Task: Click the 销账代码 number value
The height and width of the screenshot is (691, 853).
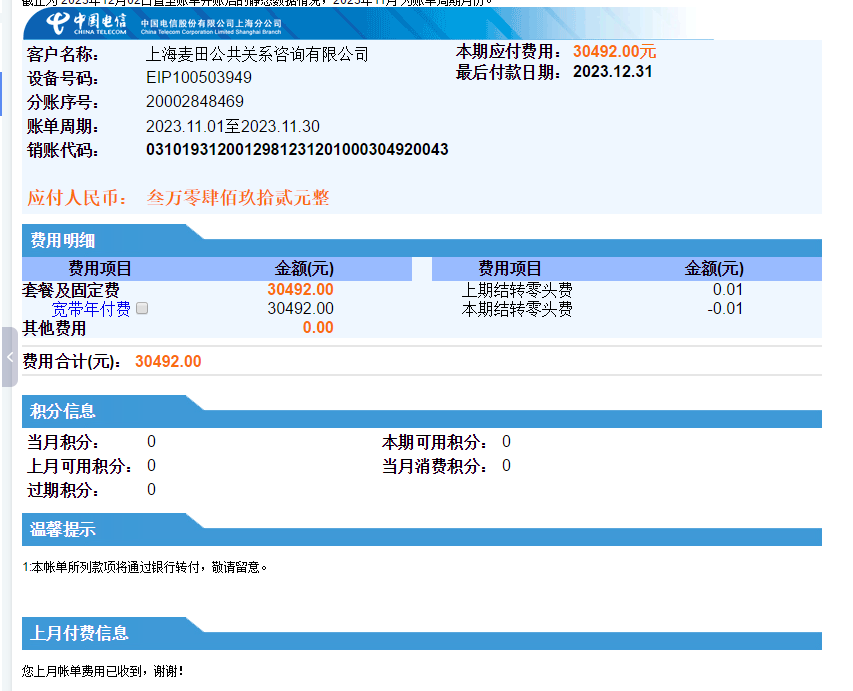Action: [297, 150]
